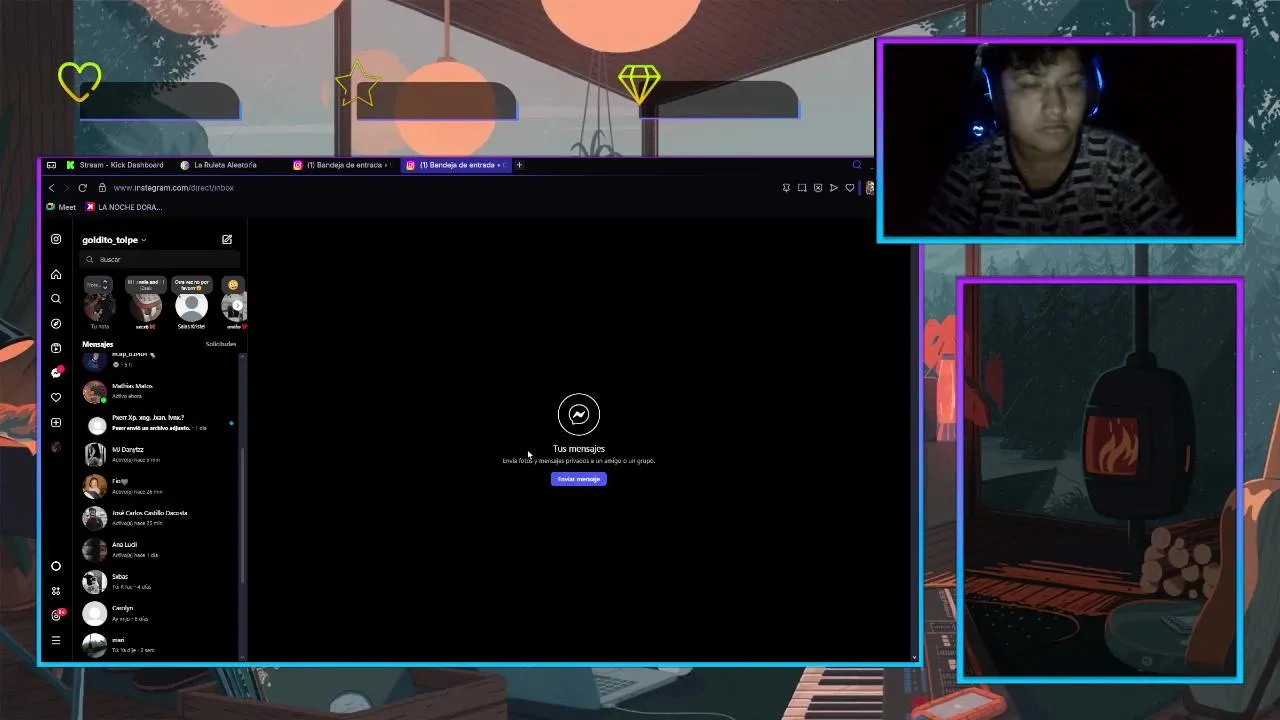Click the notes carousel next arrow
Viewport: 1280px width, 720px height.
(x=237, y=305)
